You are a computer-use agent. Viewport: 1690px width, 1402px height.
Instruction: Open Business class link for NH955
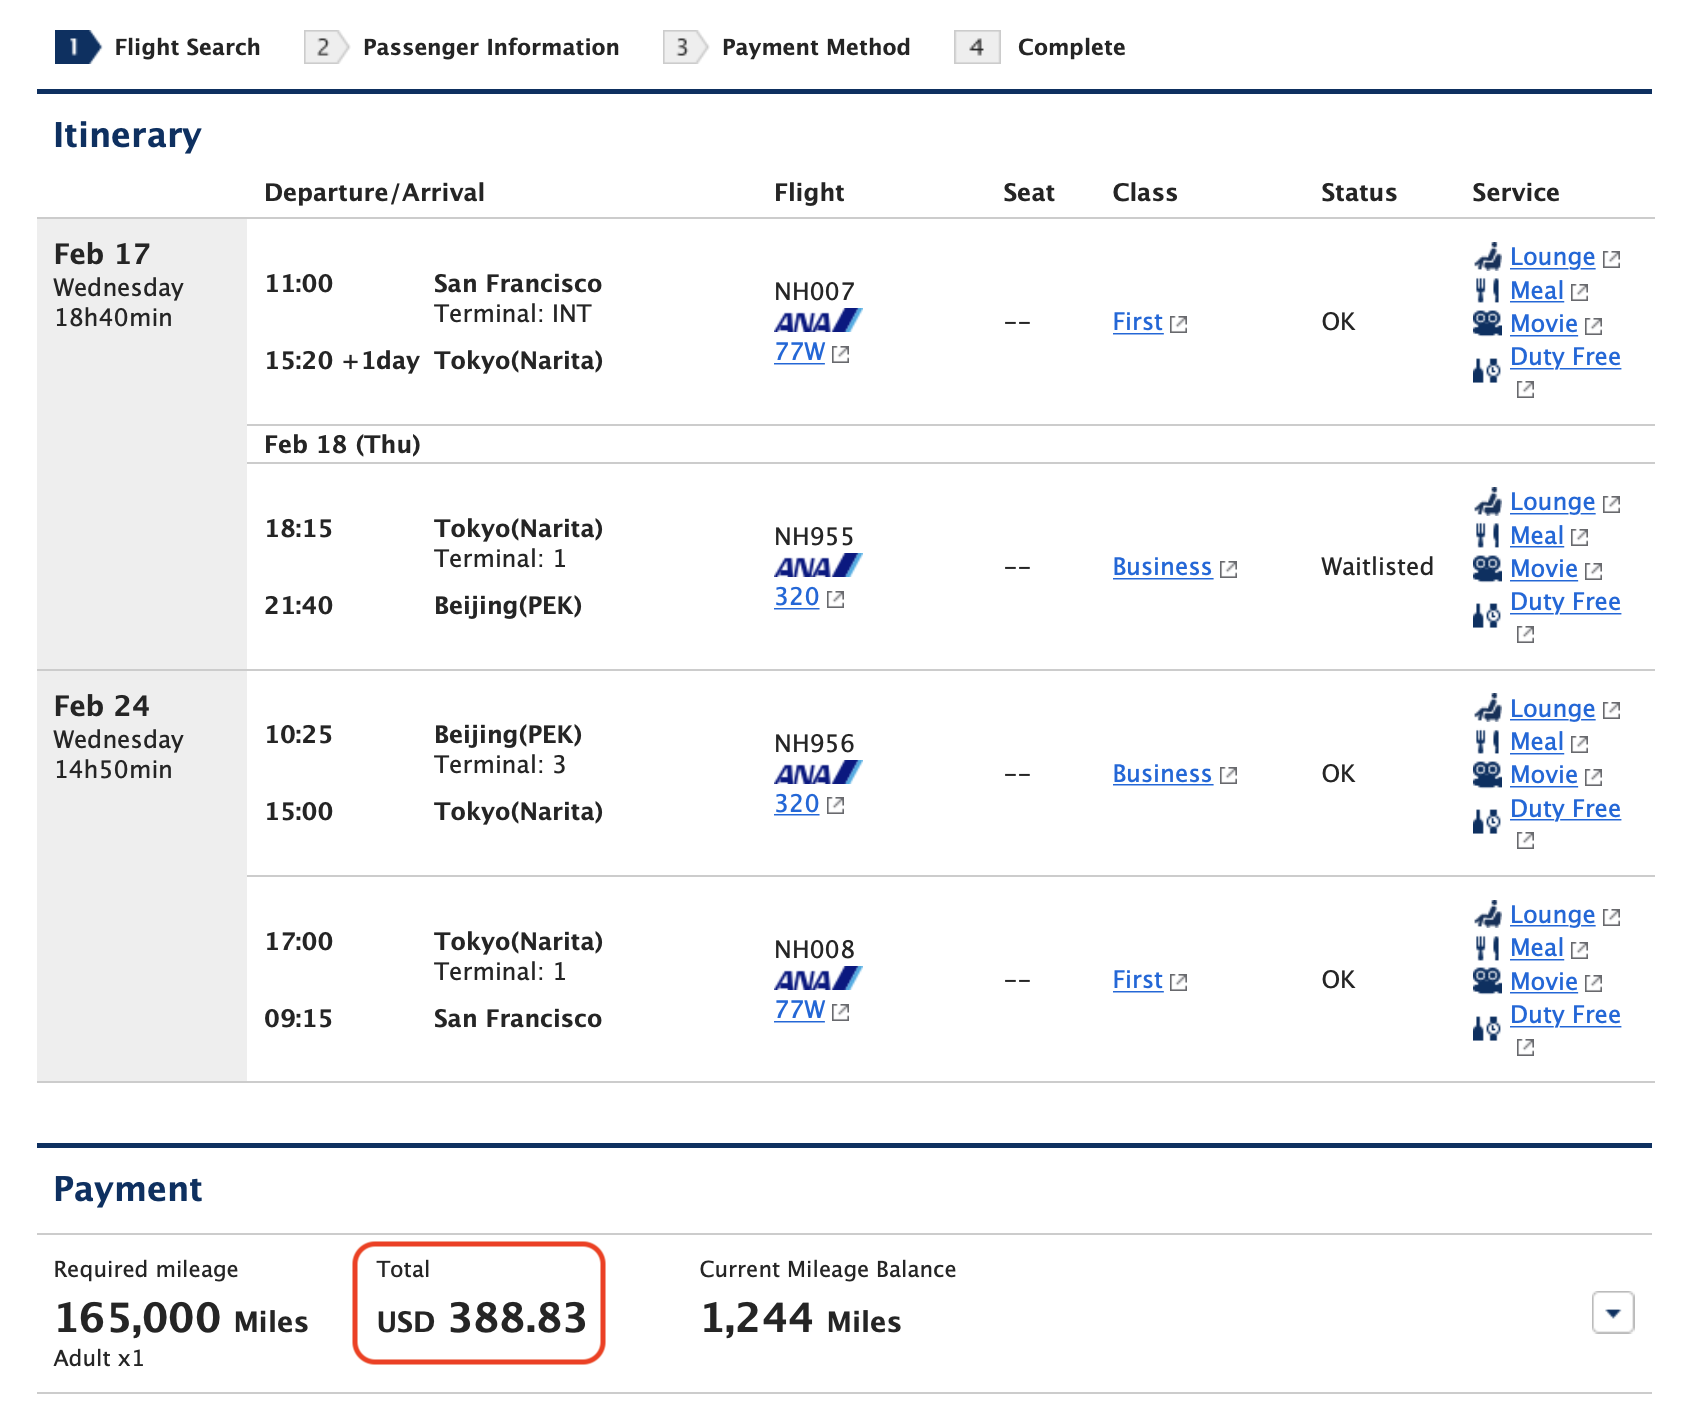point(1162,567)
